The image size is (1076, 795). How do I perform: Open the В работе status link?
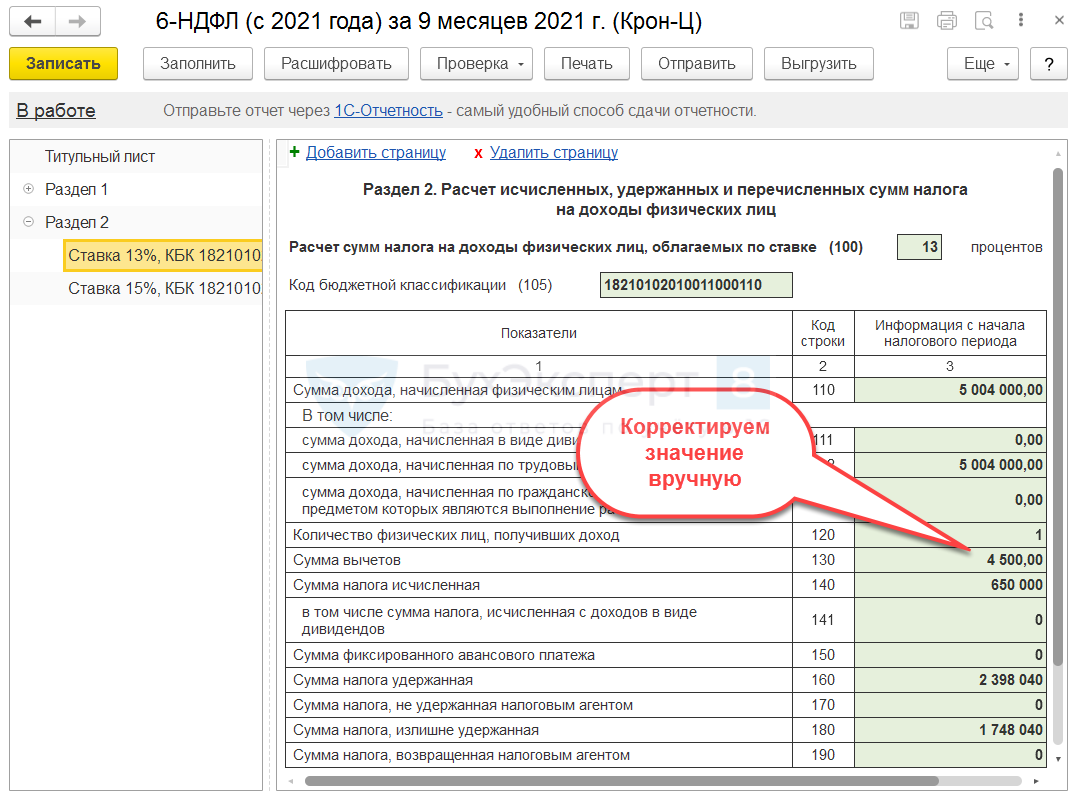click(56, 110)
